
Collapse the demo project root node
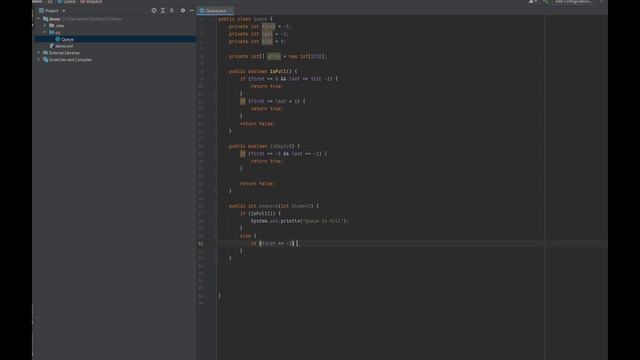[x=39, y=19]
